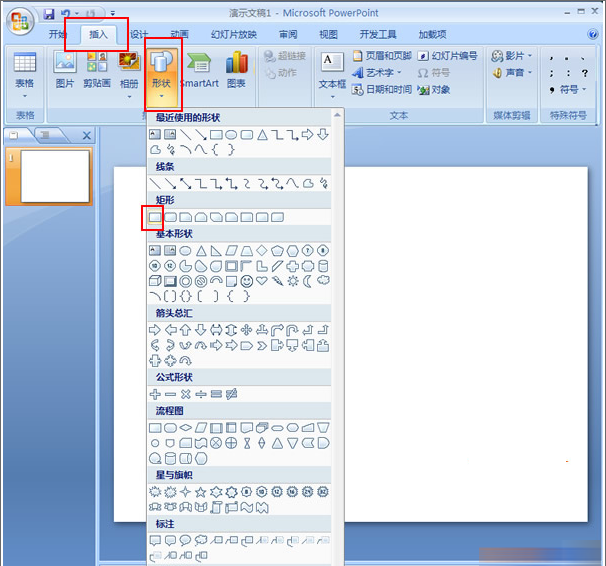
Task: Choose plain rectangle under 矩形
Action: point(155,217)
